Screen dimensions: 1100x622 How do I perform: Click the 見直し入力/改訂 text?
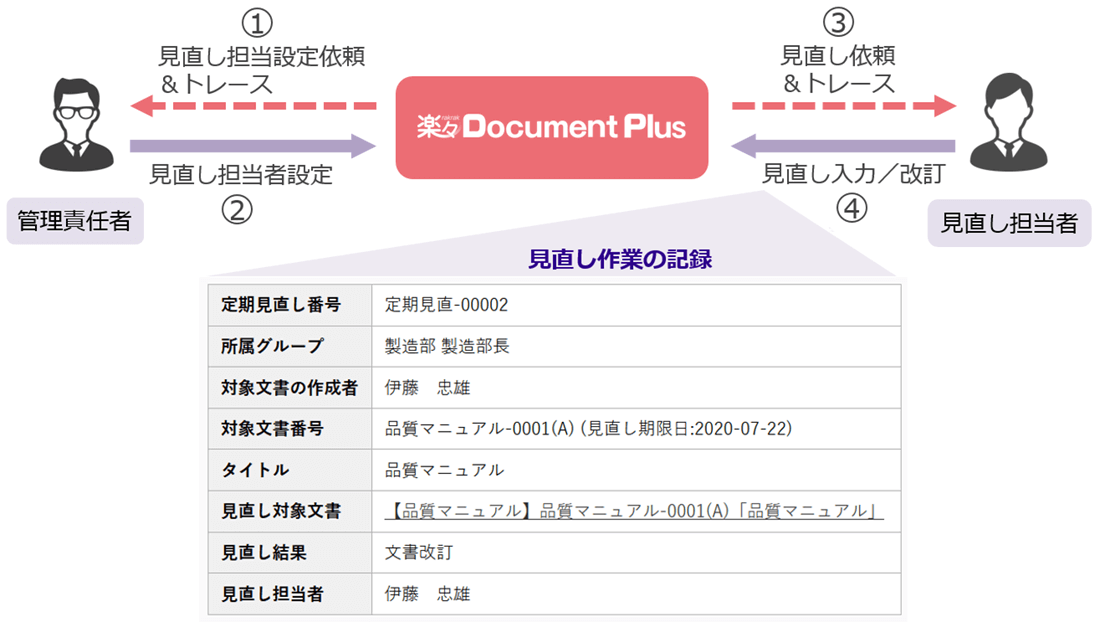click(854, 174)
